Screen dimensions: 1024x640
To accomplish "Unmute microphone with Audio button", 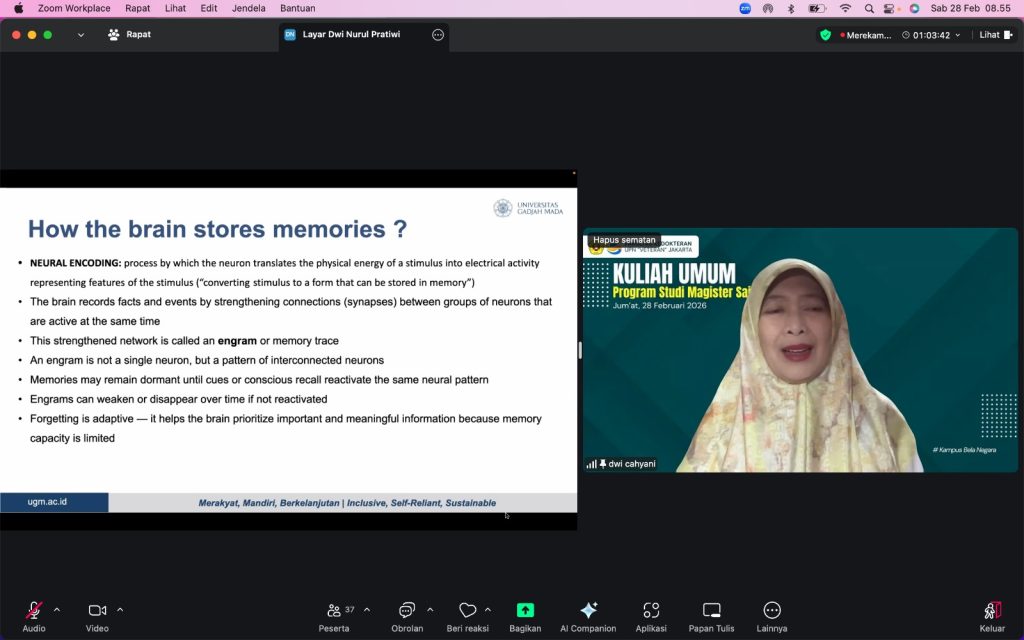I will pyautogui.click(x=34, y=611).
